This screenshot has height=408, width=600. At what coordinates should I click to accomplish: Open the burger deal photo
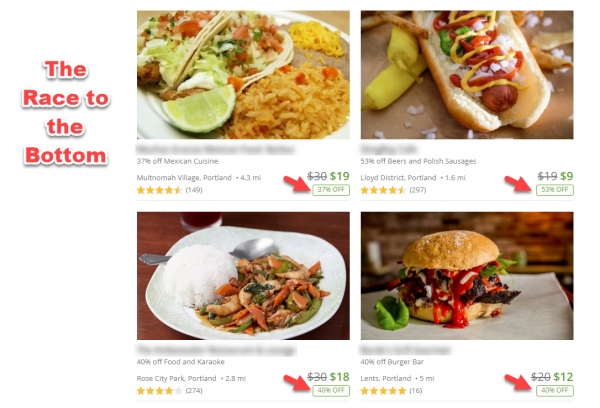[467, 276]
